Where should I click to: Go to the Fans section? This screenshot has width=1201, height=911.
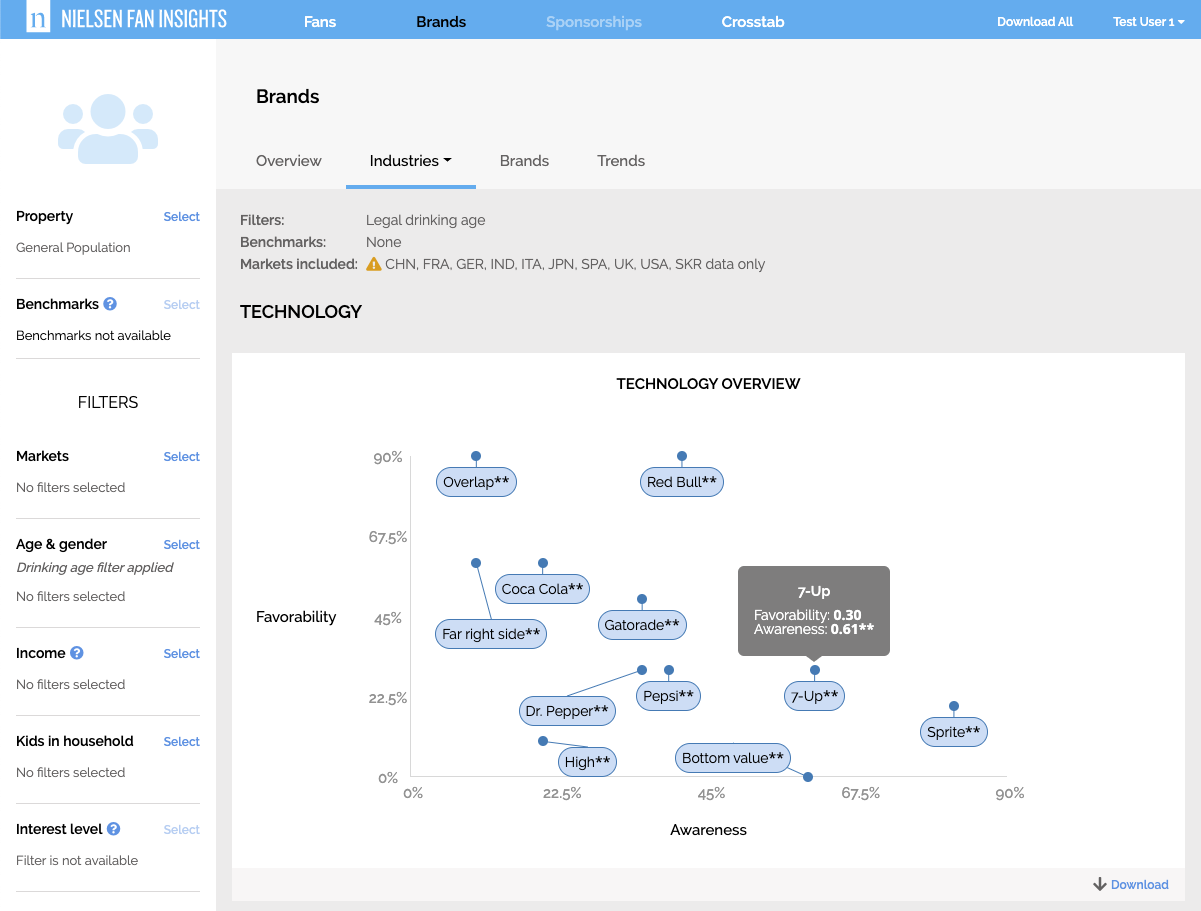(x=320, y=21)
